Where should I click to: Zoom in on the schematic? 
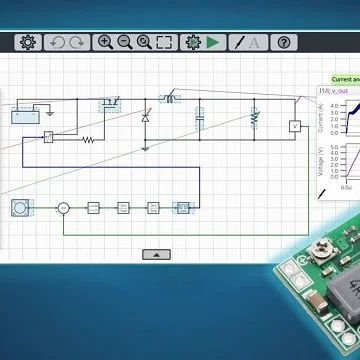point(105,42)
